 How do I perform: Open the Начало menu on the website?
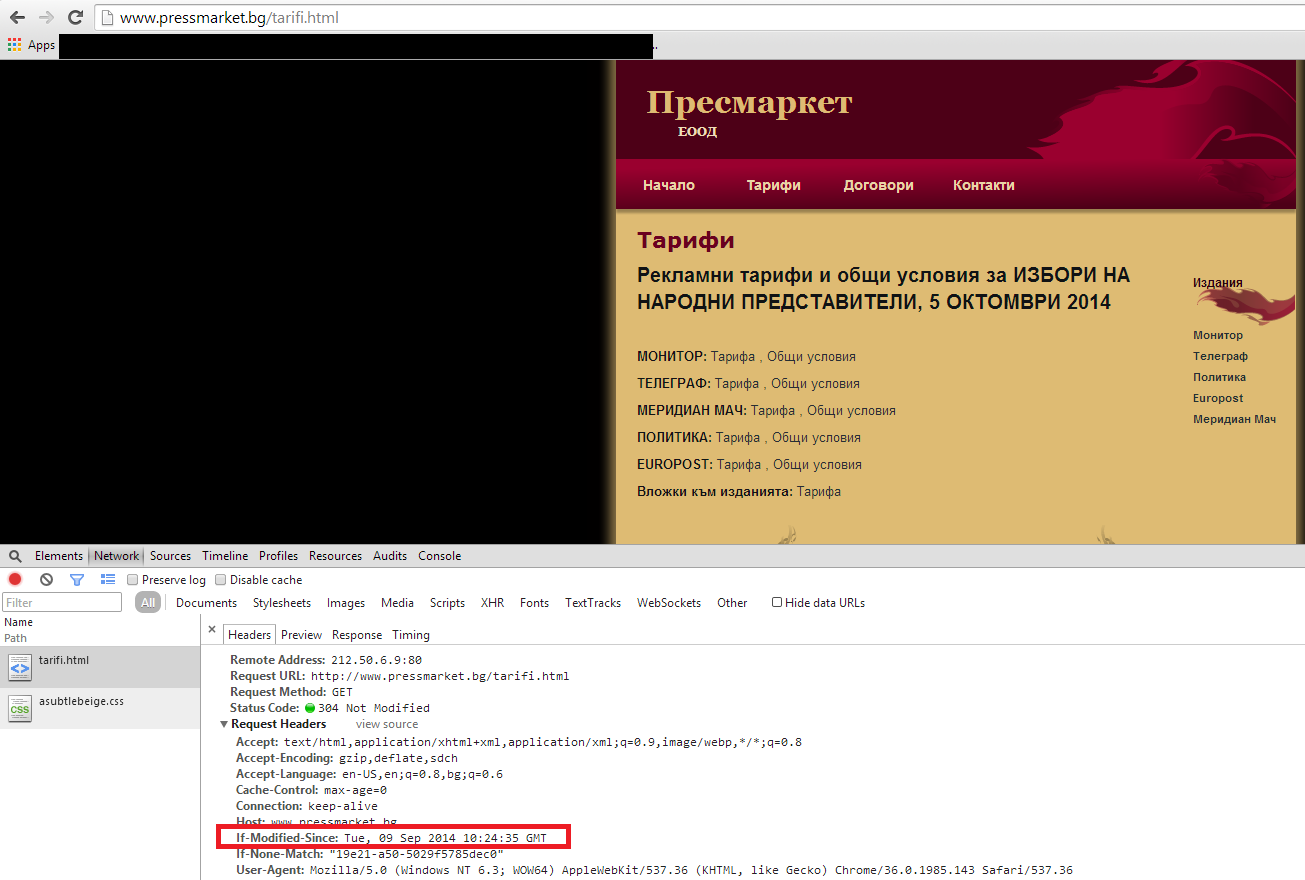pyautogui.click(x=668, y=185)
